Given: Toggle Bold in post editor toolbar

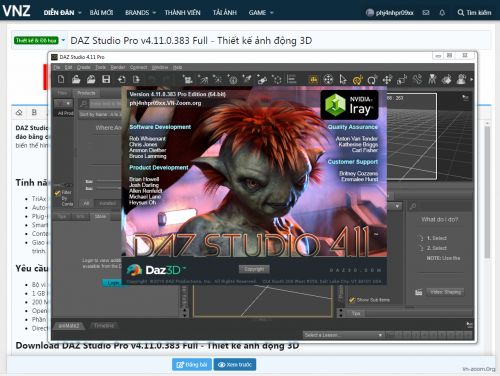Looking at the screenshot, I should tap(34, 113).
